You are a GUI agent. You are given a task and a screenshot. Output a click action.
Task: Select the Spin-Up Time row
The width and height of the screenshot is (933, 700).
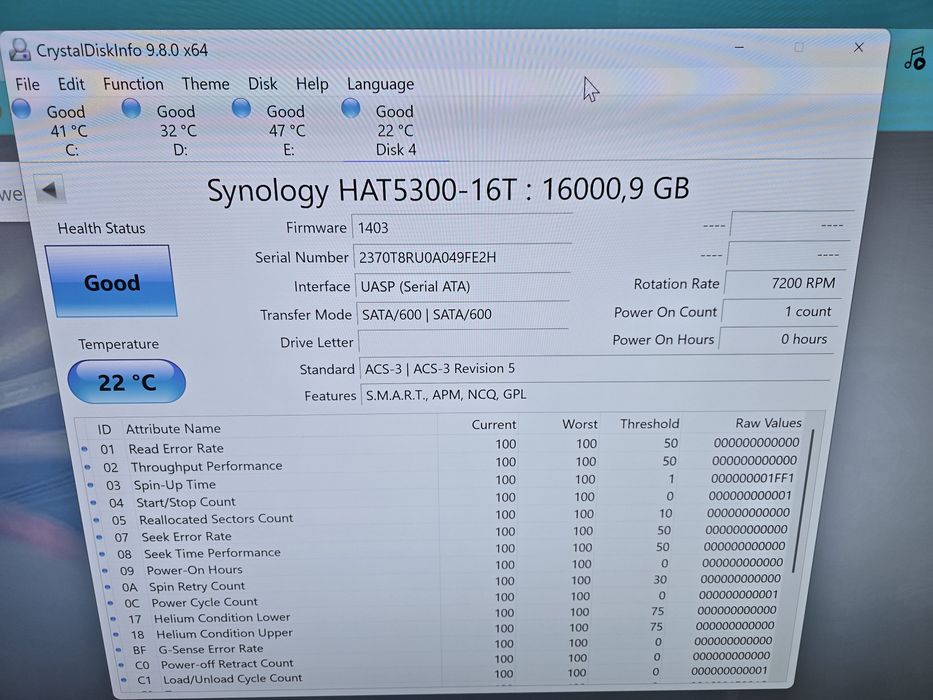pyautogui.click(x=443, y=482)
